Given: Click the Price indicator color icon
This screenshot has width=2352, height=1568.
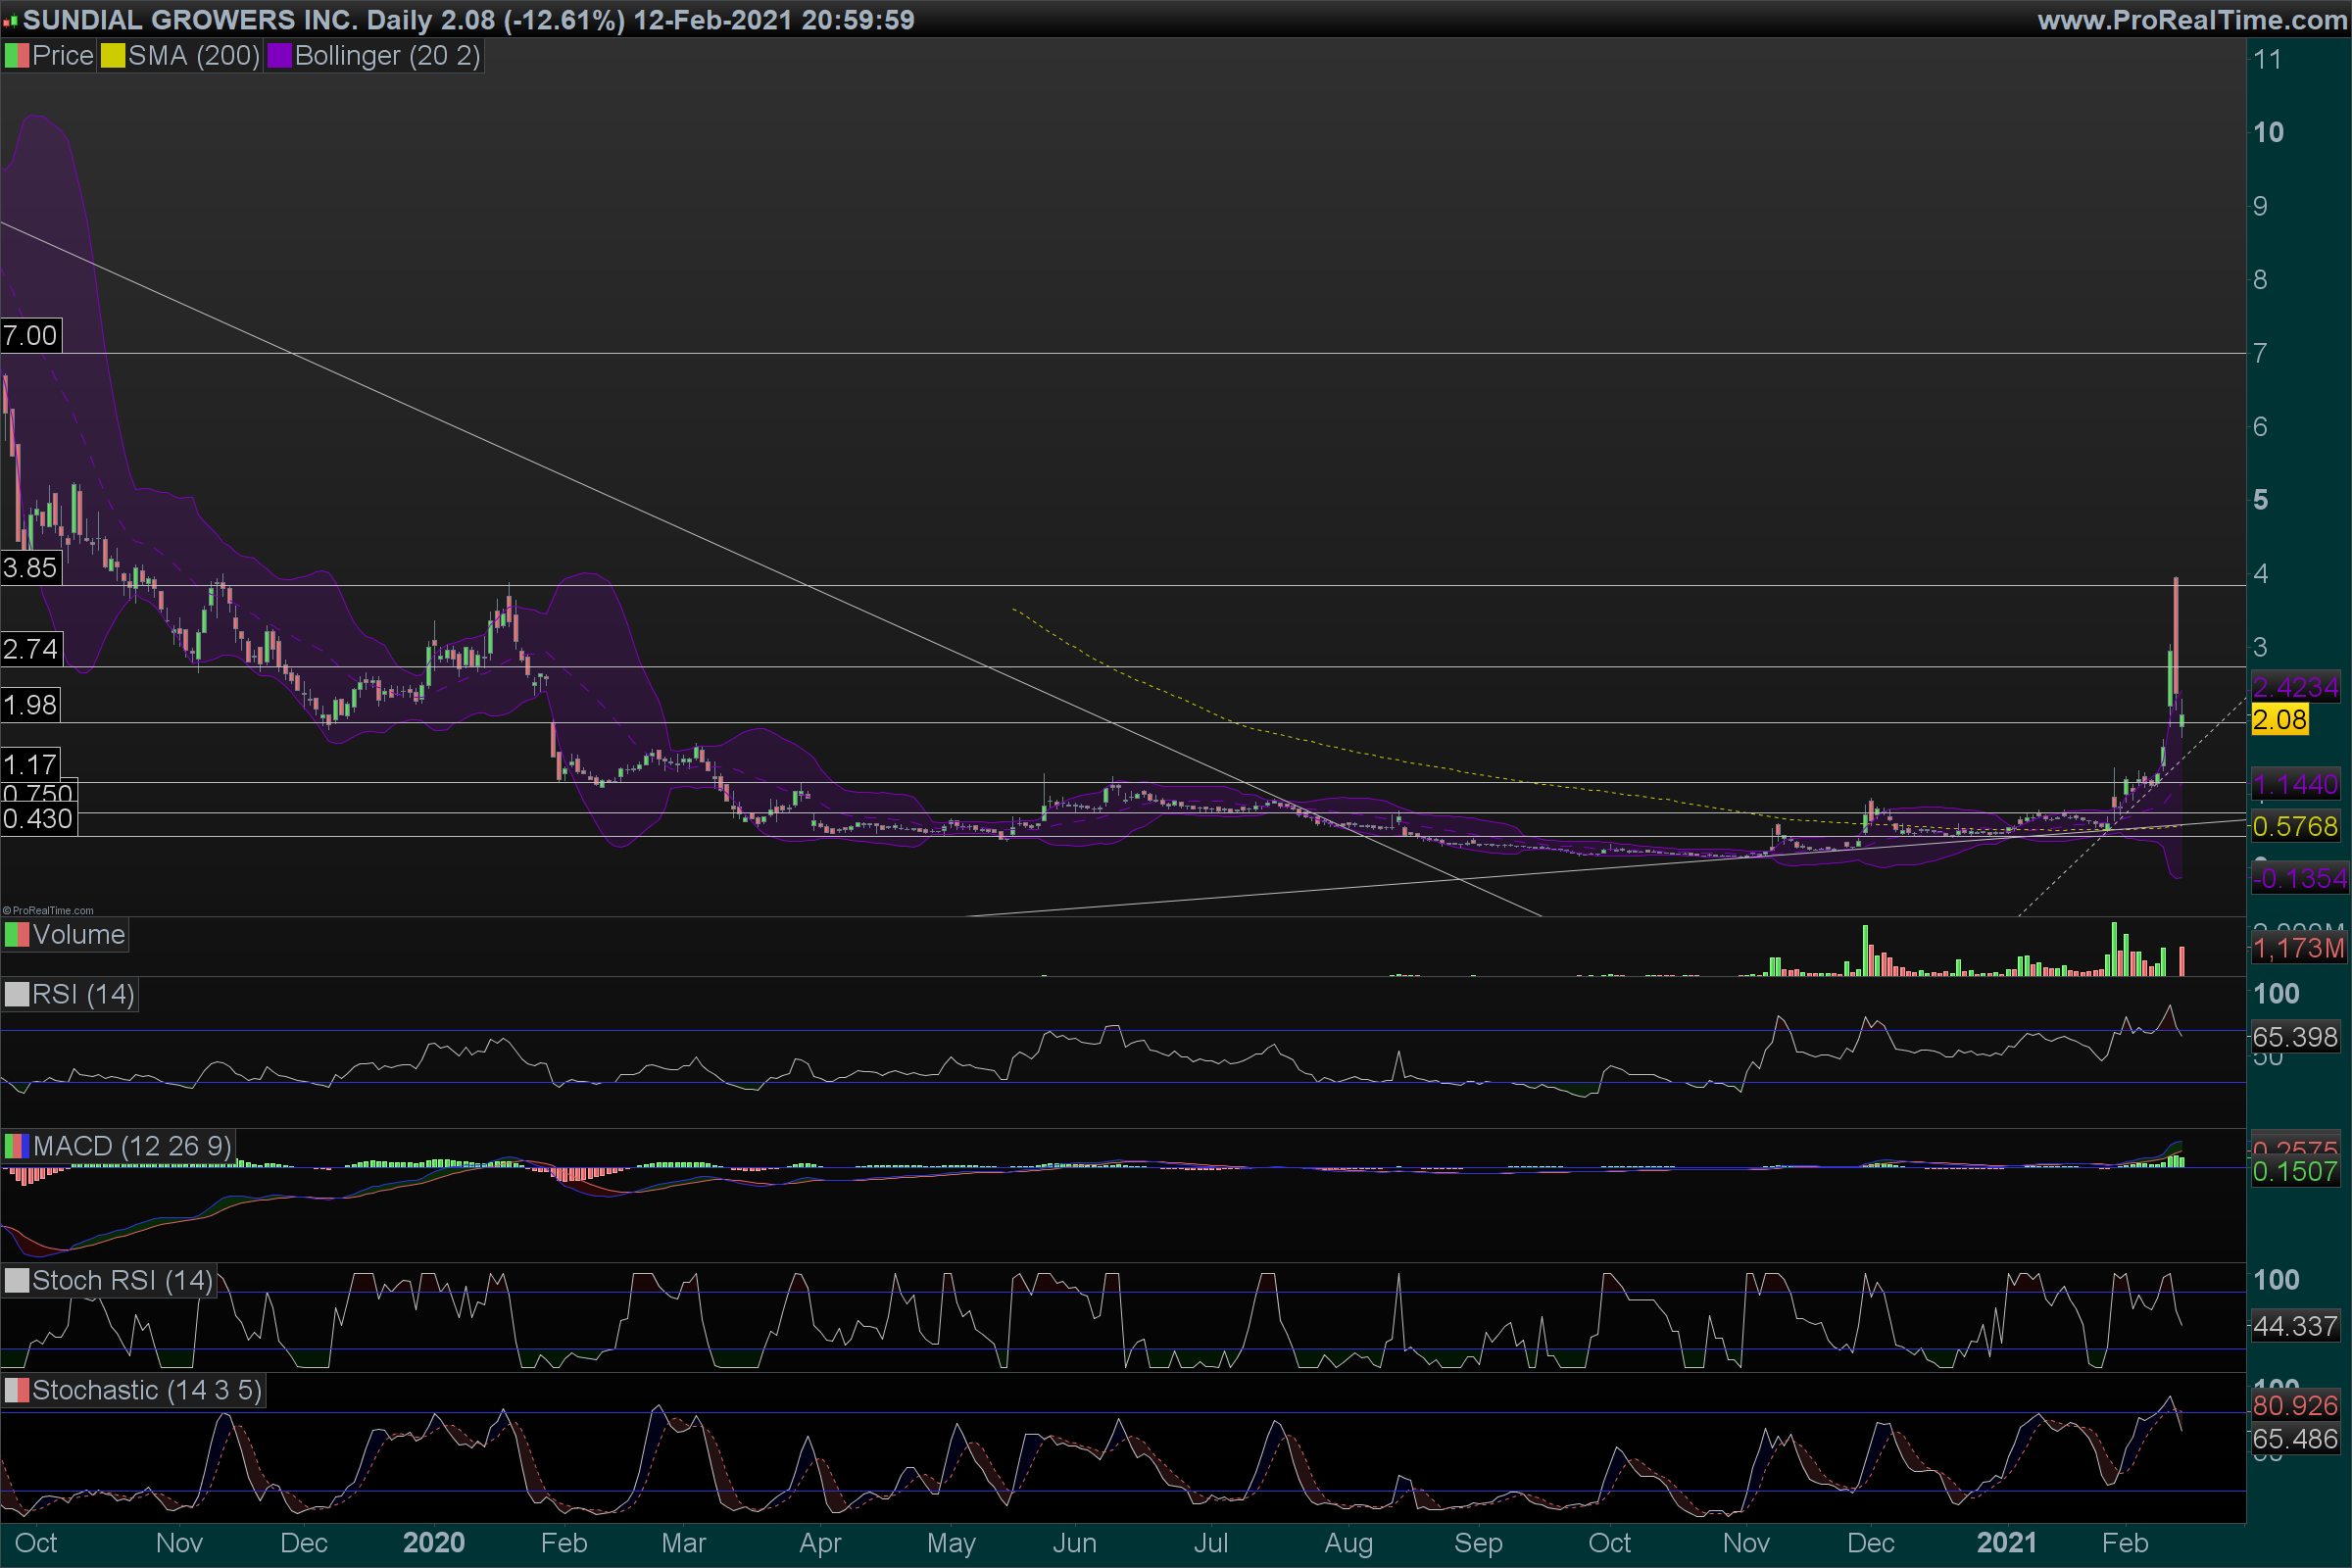Looking at the screenshot, I should tap(16, 56).
